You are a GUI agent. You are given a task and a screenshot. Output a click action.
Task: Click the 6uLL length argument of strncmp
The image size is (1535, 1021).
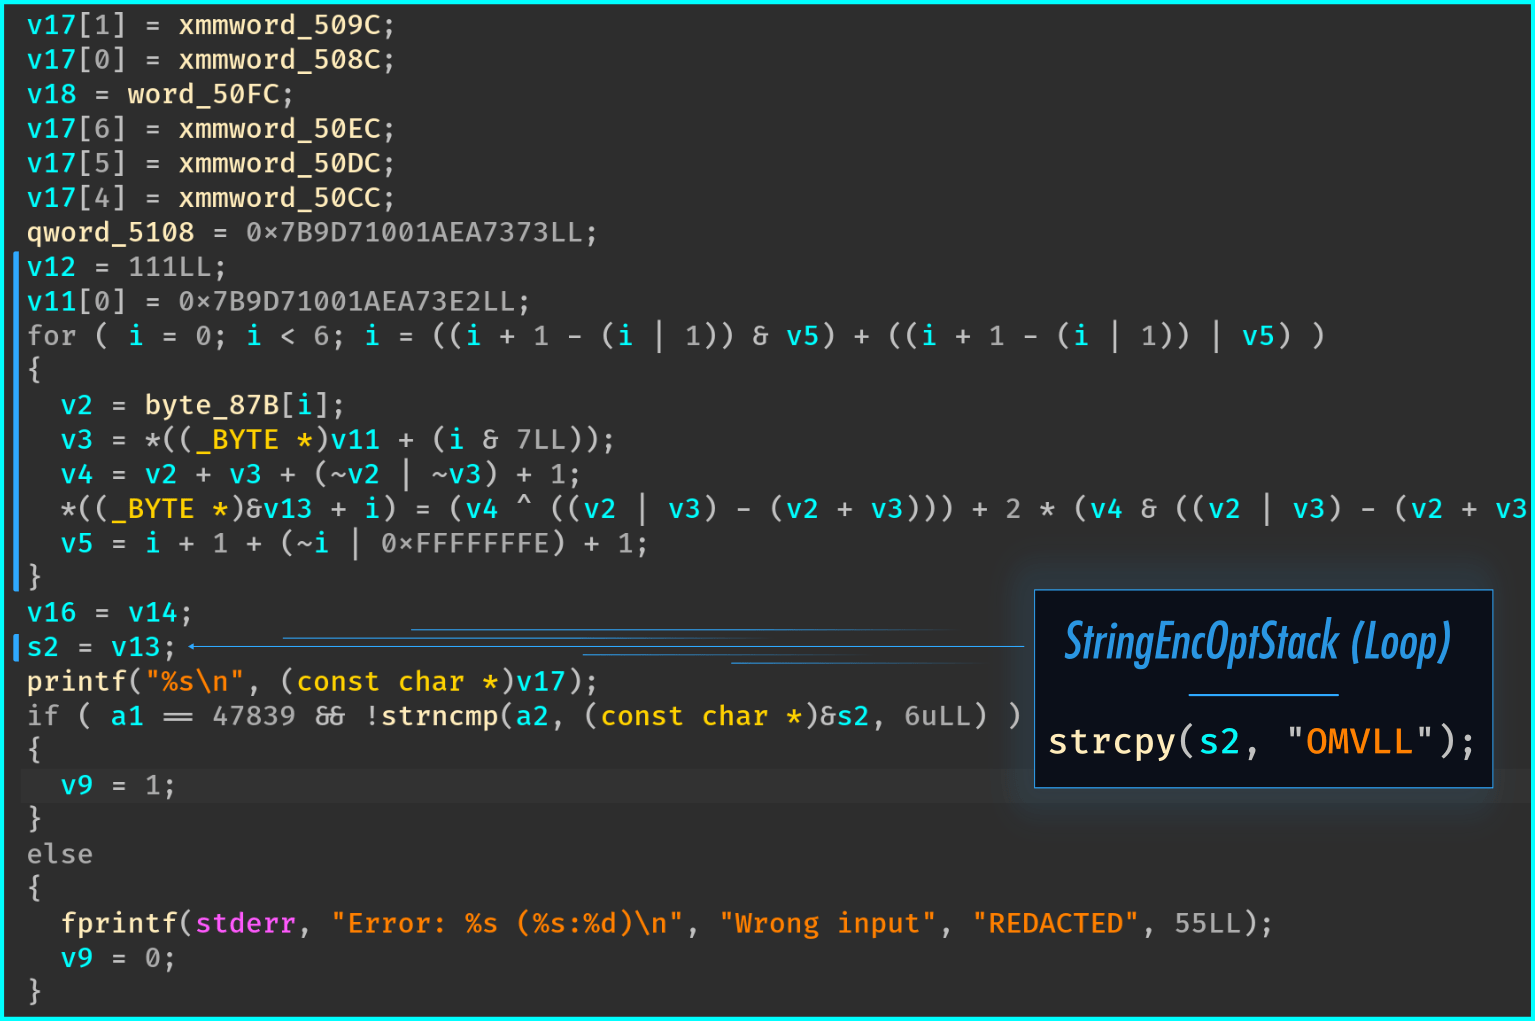click(x=939, y=716)
